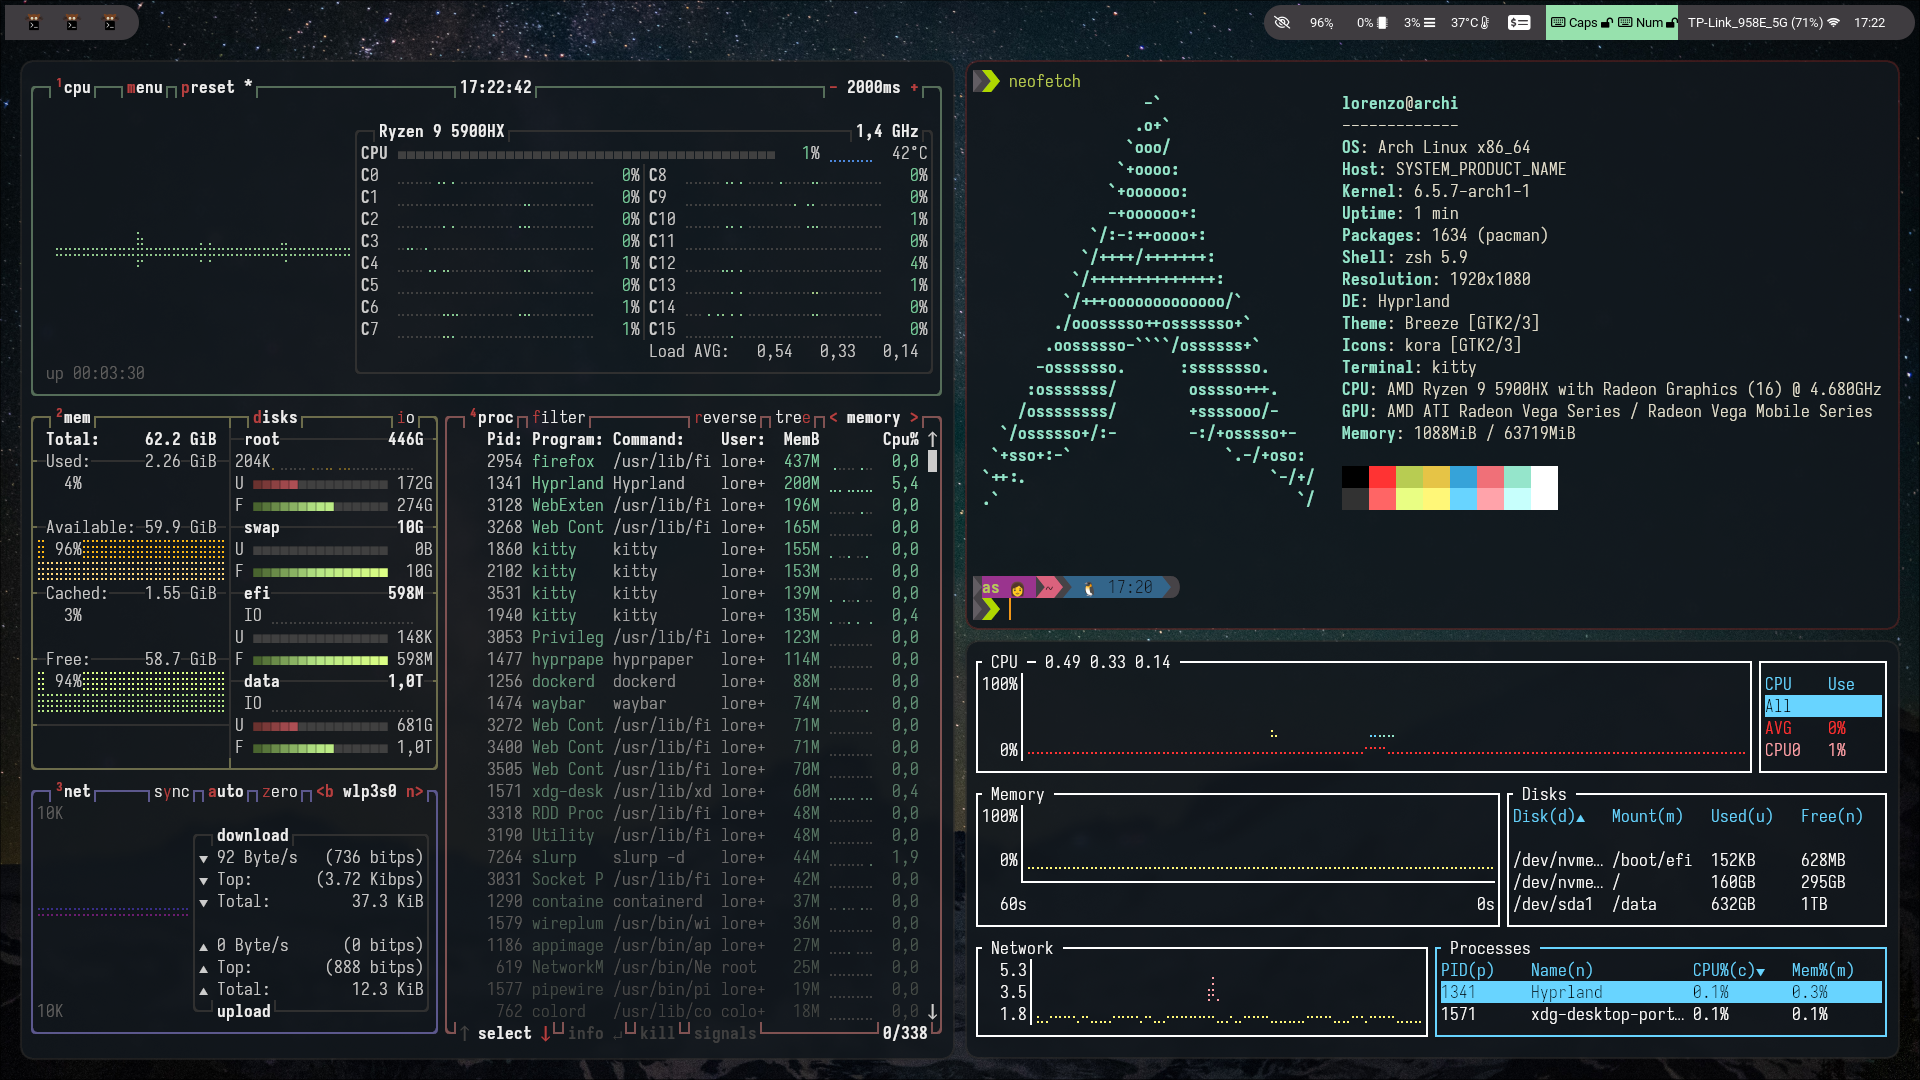Click the thermometer icon beside 37°C
Screen dimensions: 1920x1080
1484,22
